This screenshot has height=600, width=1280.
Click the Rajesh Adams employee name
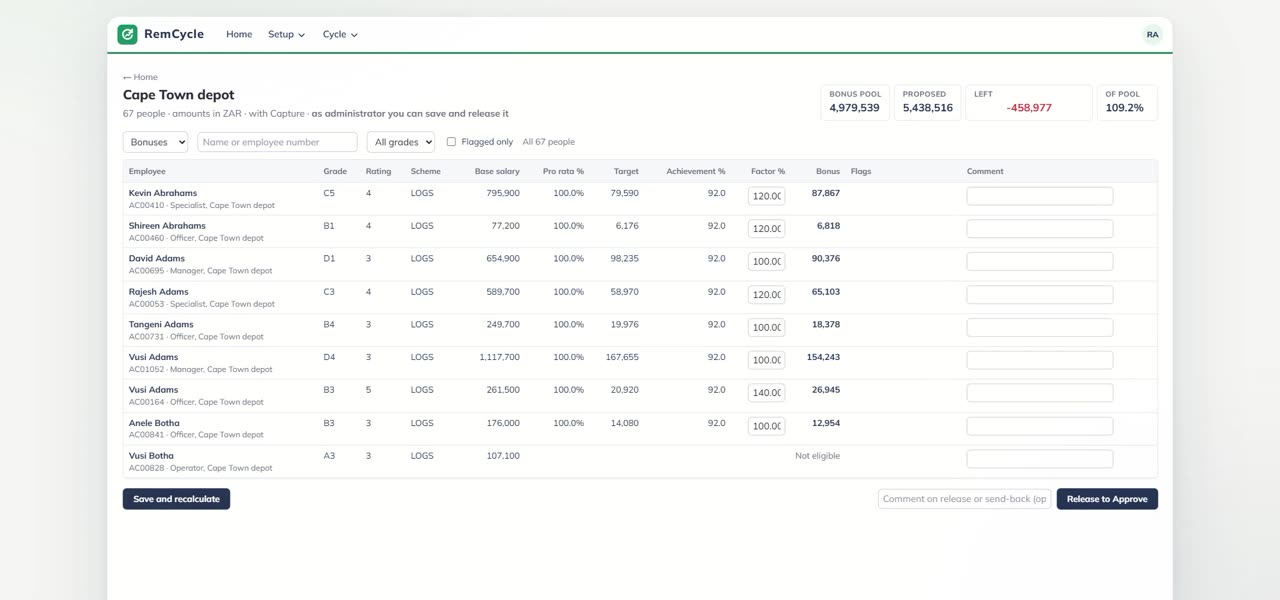pyautogui.click(x=159, y=292)
